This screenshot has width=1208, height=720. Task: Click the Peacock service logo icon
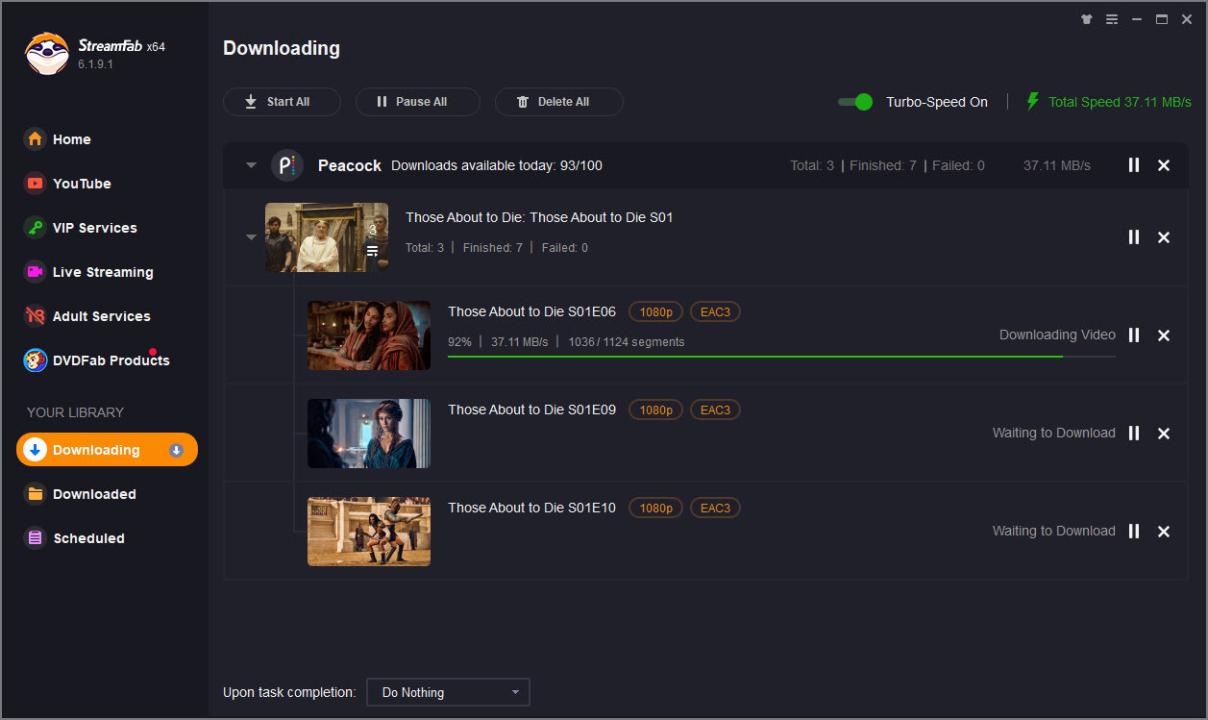coord(287,165)
